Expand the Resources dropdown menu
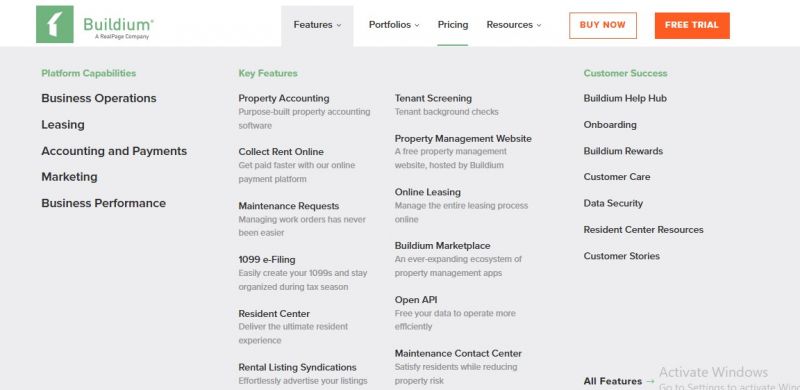Screen dimensions: 800x390 514,25
